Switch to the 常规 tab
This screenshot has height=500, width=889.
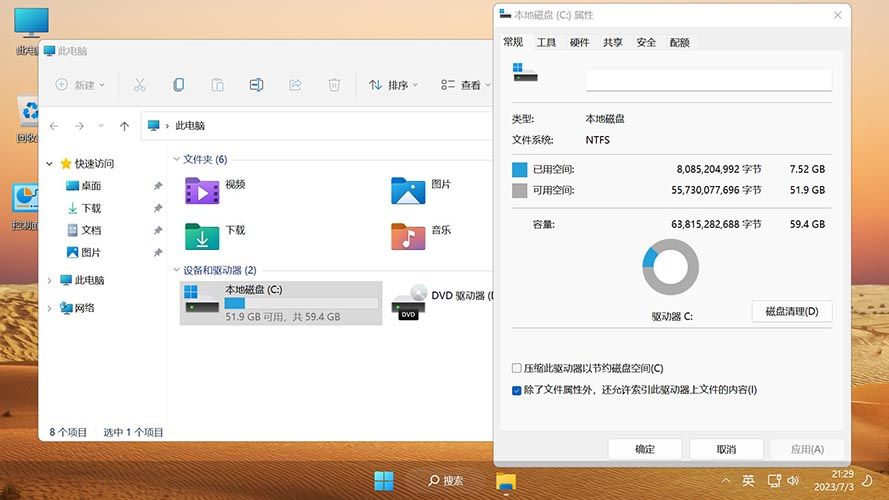click(513, 42)
